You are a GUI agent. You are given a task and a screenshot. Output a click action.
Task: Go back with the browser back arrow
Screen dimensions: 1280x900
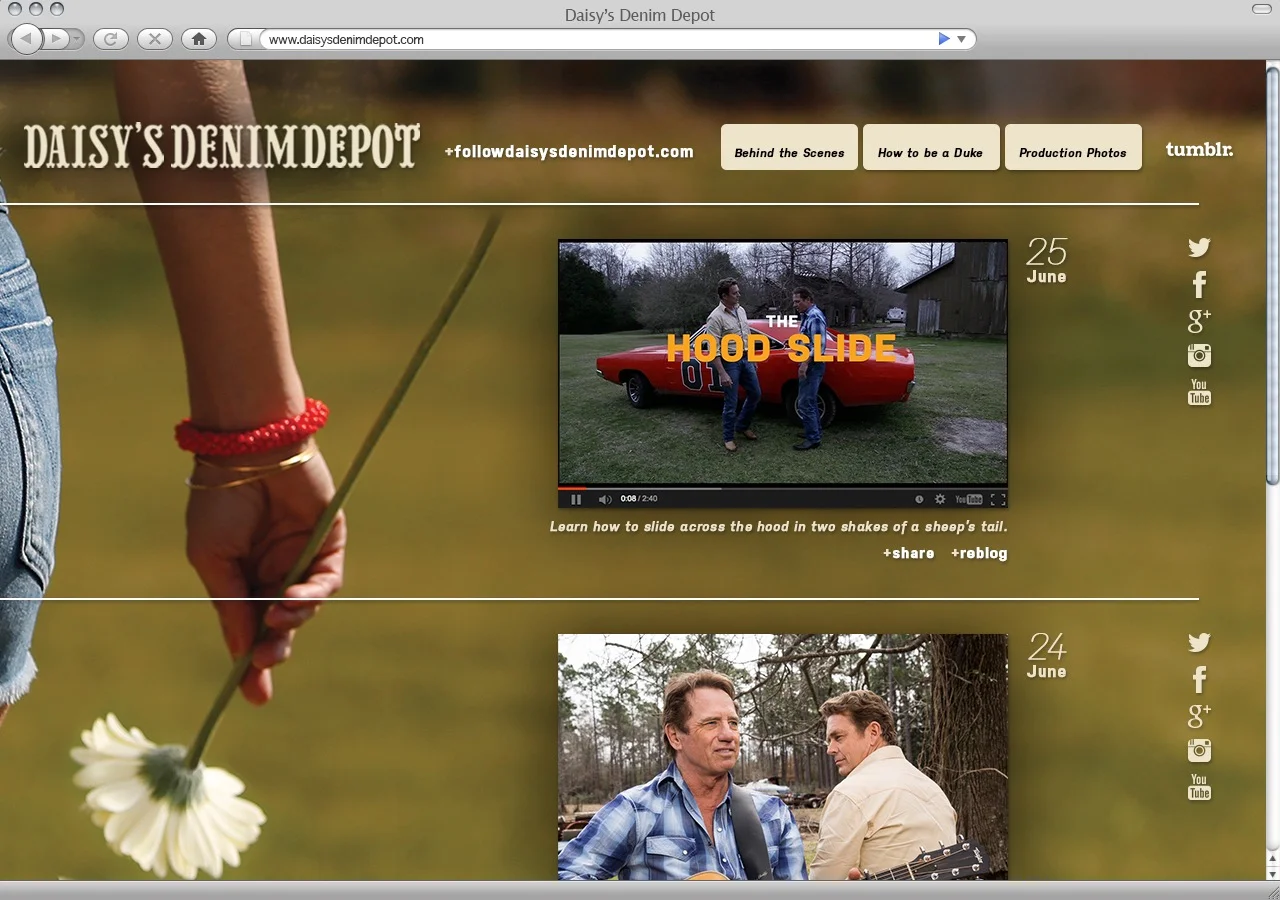[26, 39]
